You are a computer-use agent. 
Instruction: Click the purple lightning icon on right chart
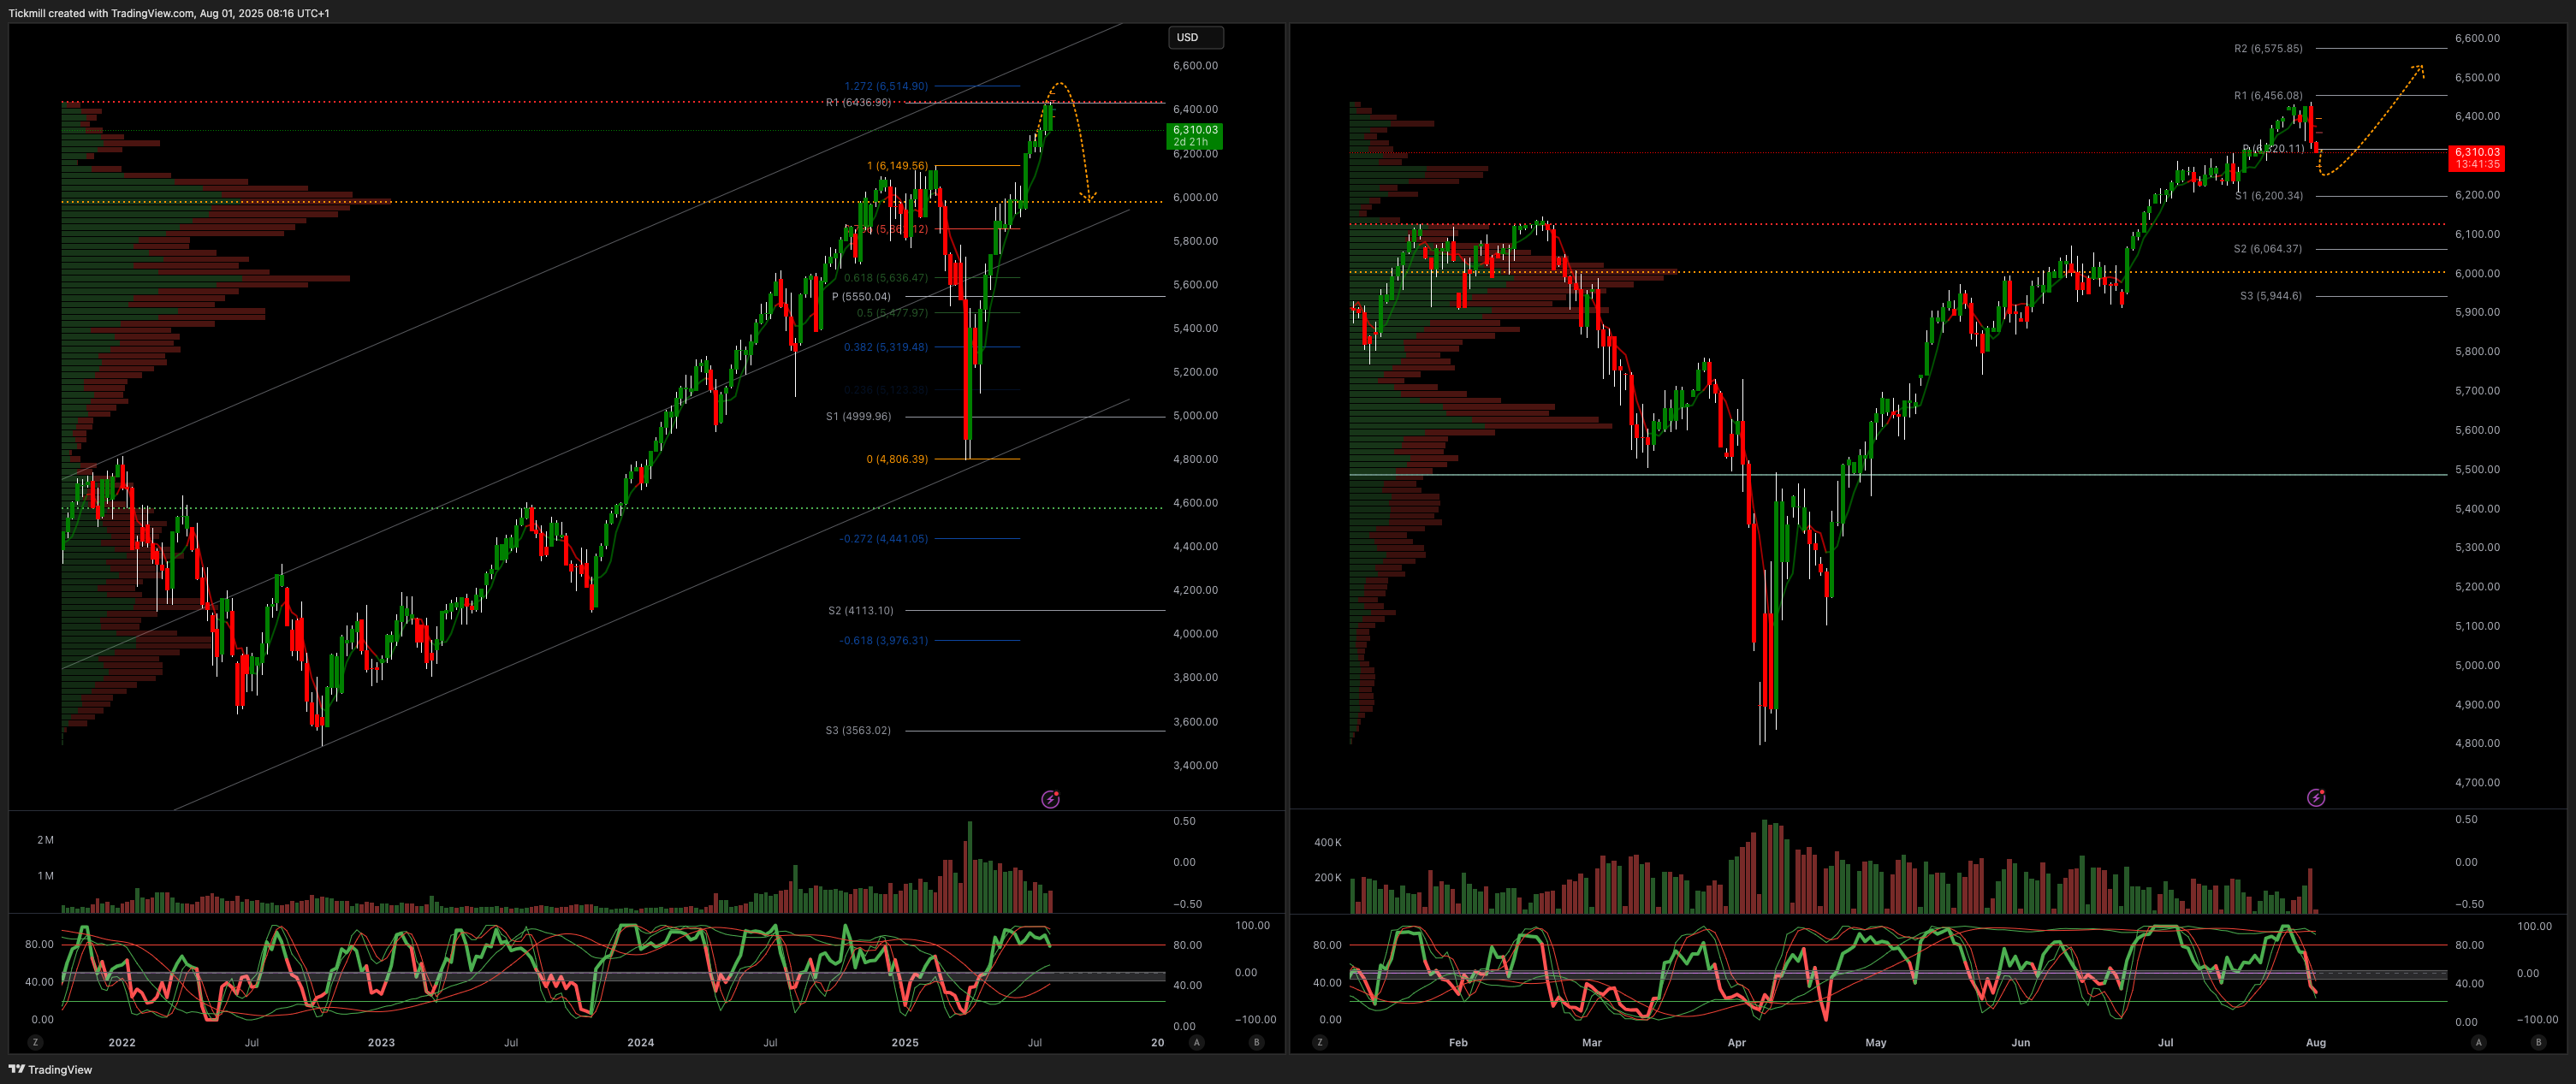coord(2316,797)
